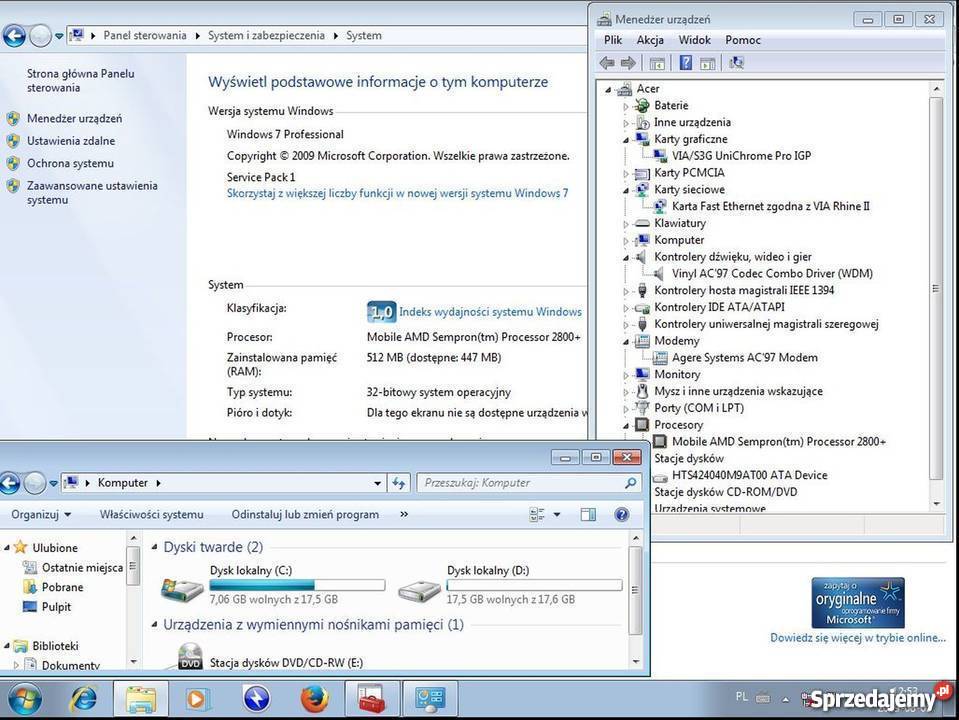Click the refresh button beside the Komputer address bar
959x720 pixels.
(399, 483)
